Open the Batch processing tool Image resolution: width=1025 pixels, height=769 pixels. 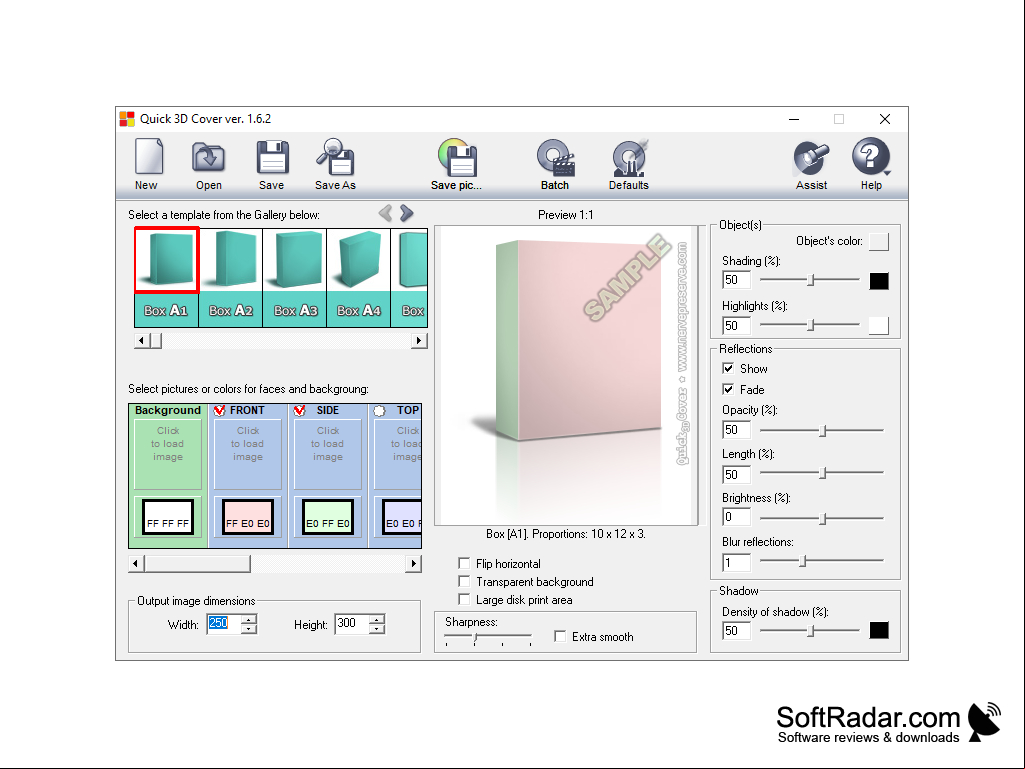click(x=555, y=158)
